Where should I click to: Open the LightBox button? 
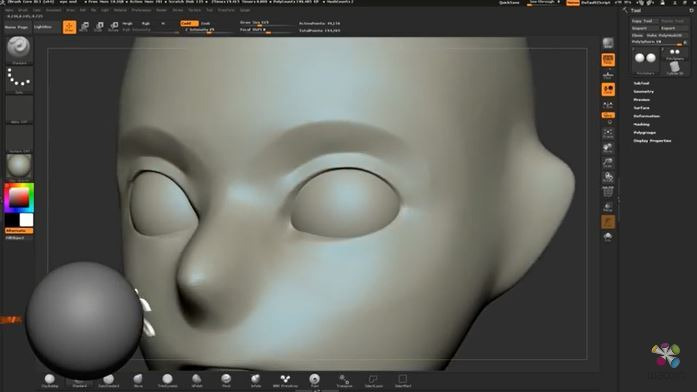(x=43, y=27)
